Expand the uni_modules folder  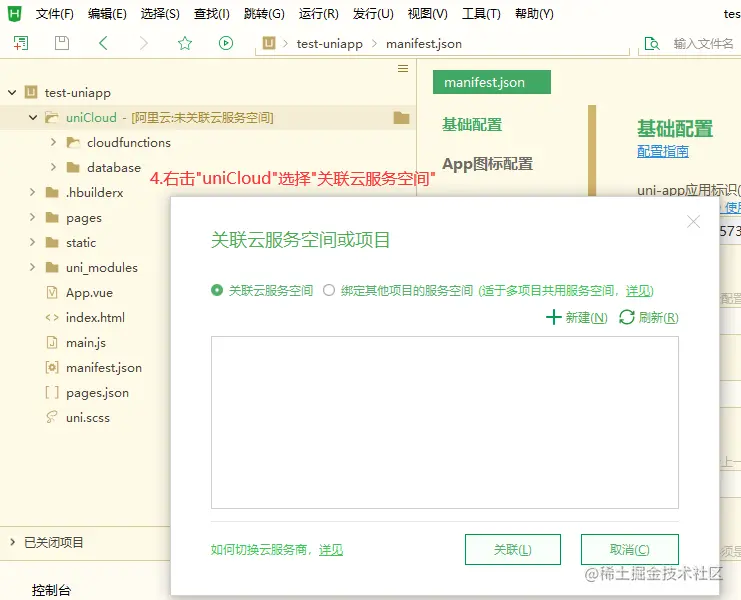pos(33,267)
